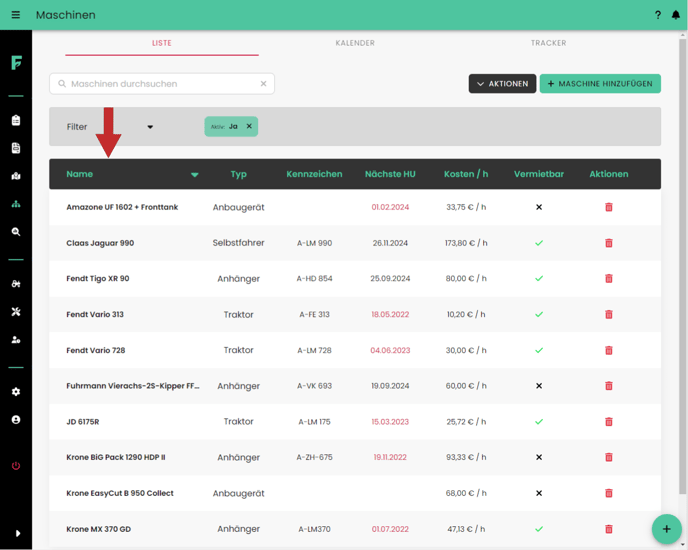Click the green F logo in sidebar
Image resolution: width=688 pixels, height=550 pixels.
pos(16,63)
